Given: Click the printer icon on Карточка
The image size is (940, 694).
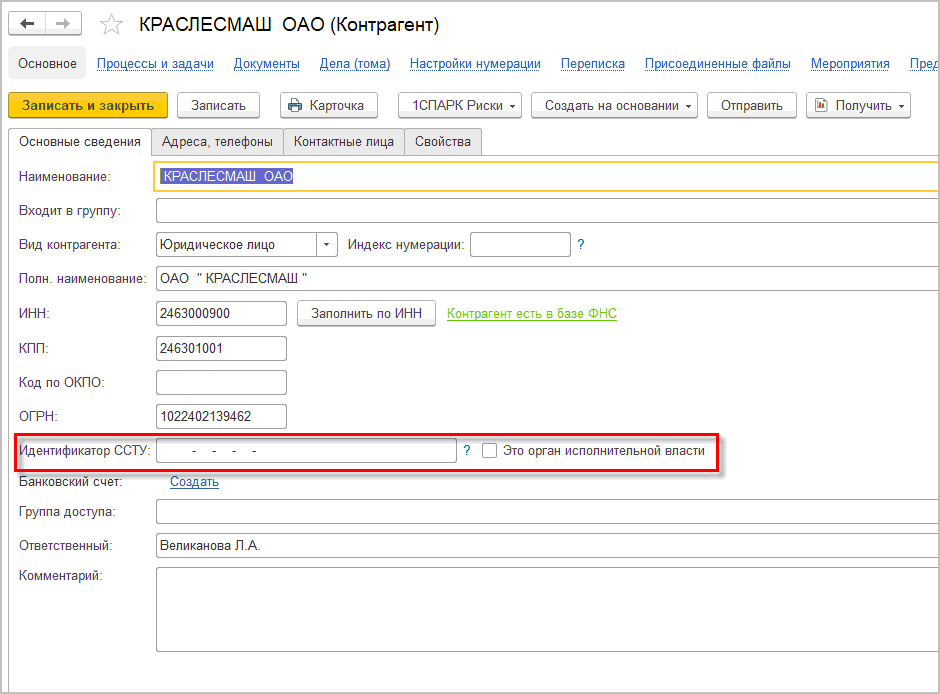Looking at the screenshot, I should tap(295, 105).
